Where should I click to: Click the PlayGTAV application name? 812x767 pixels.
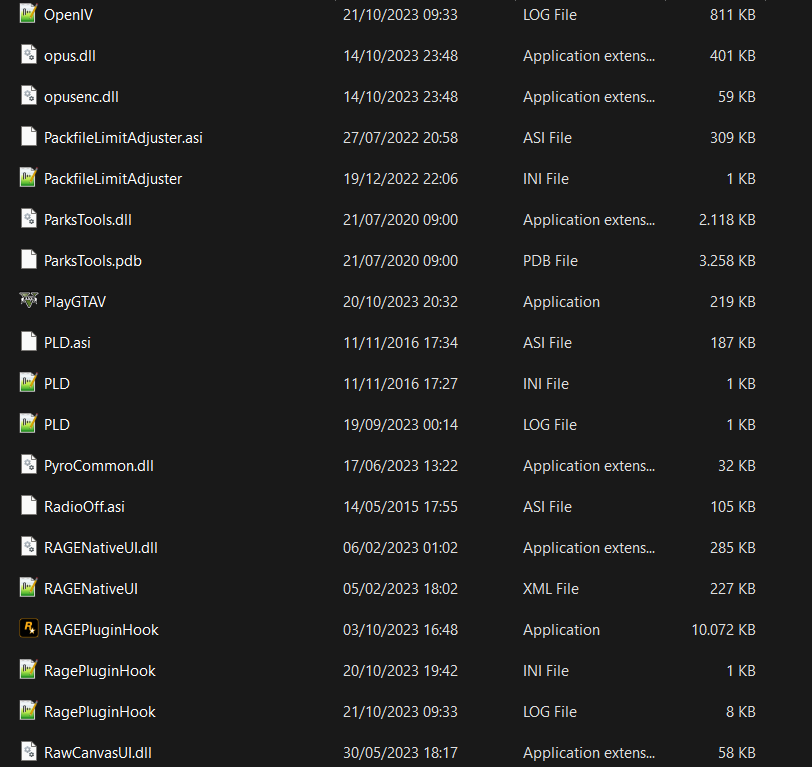click(x=75, y=302)
